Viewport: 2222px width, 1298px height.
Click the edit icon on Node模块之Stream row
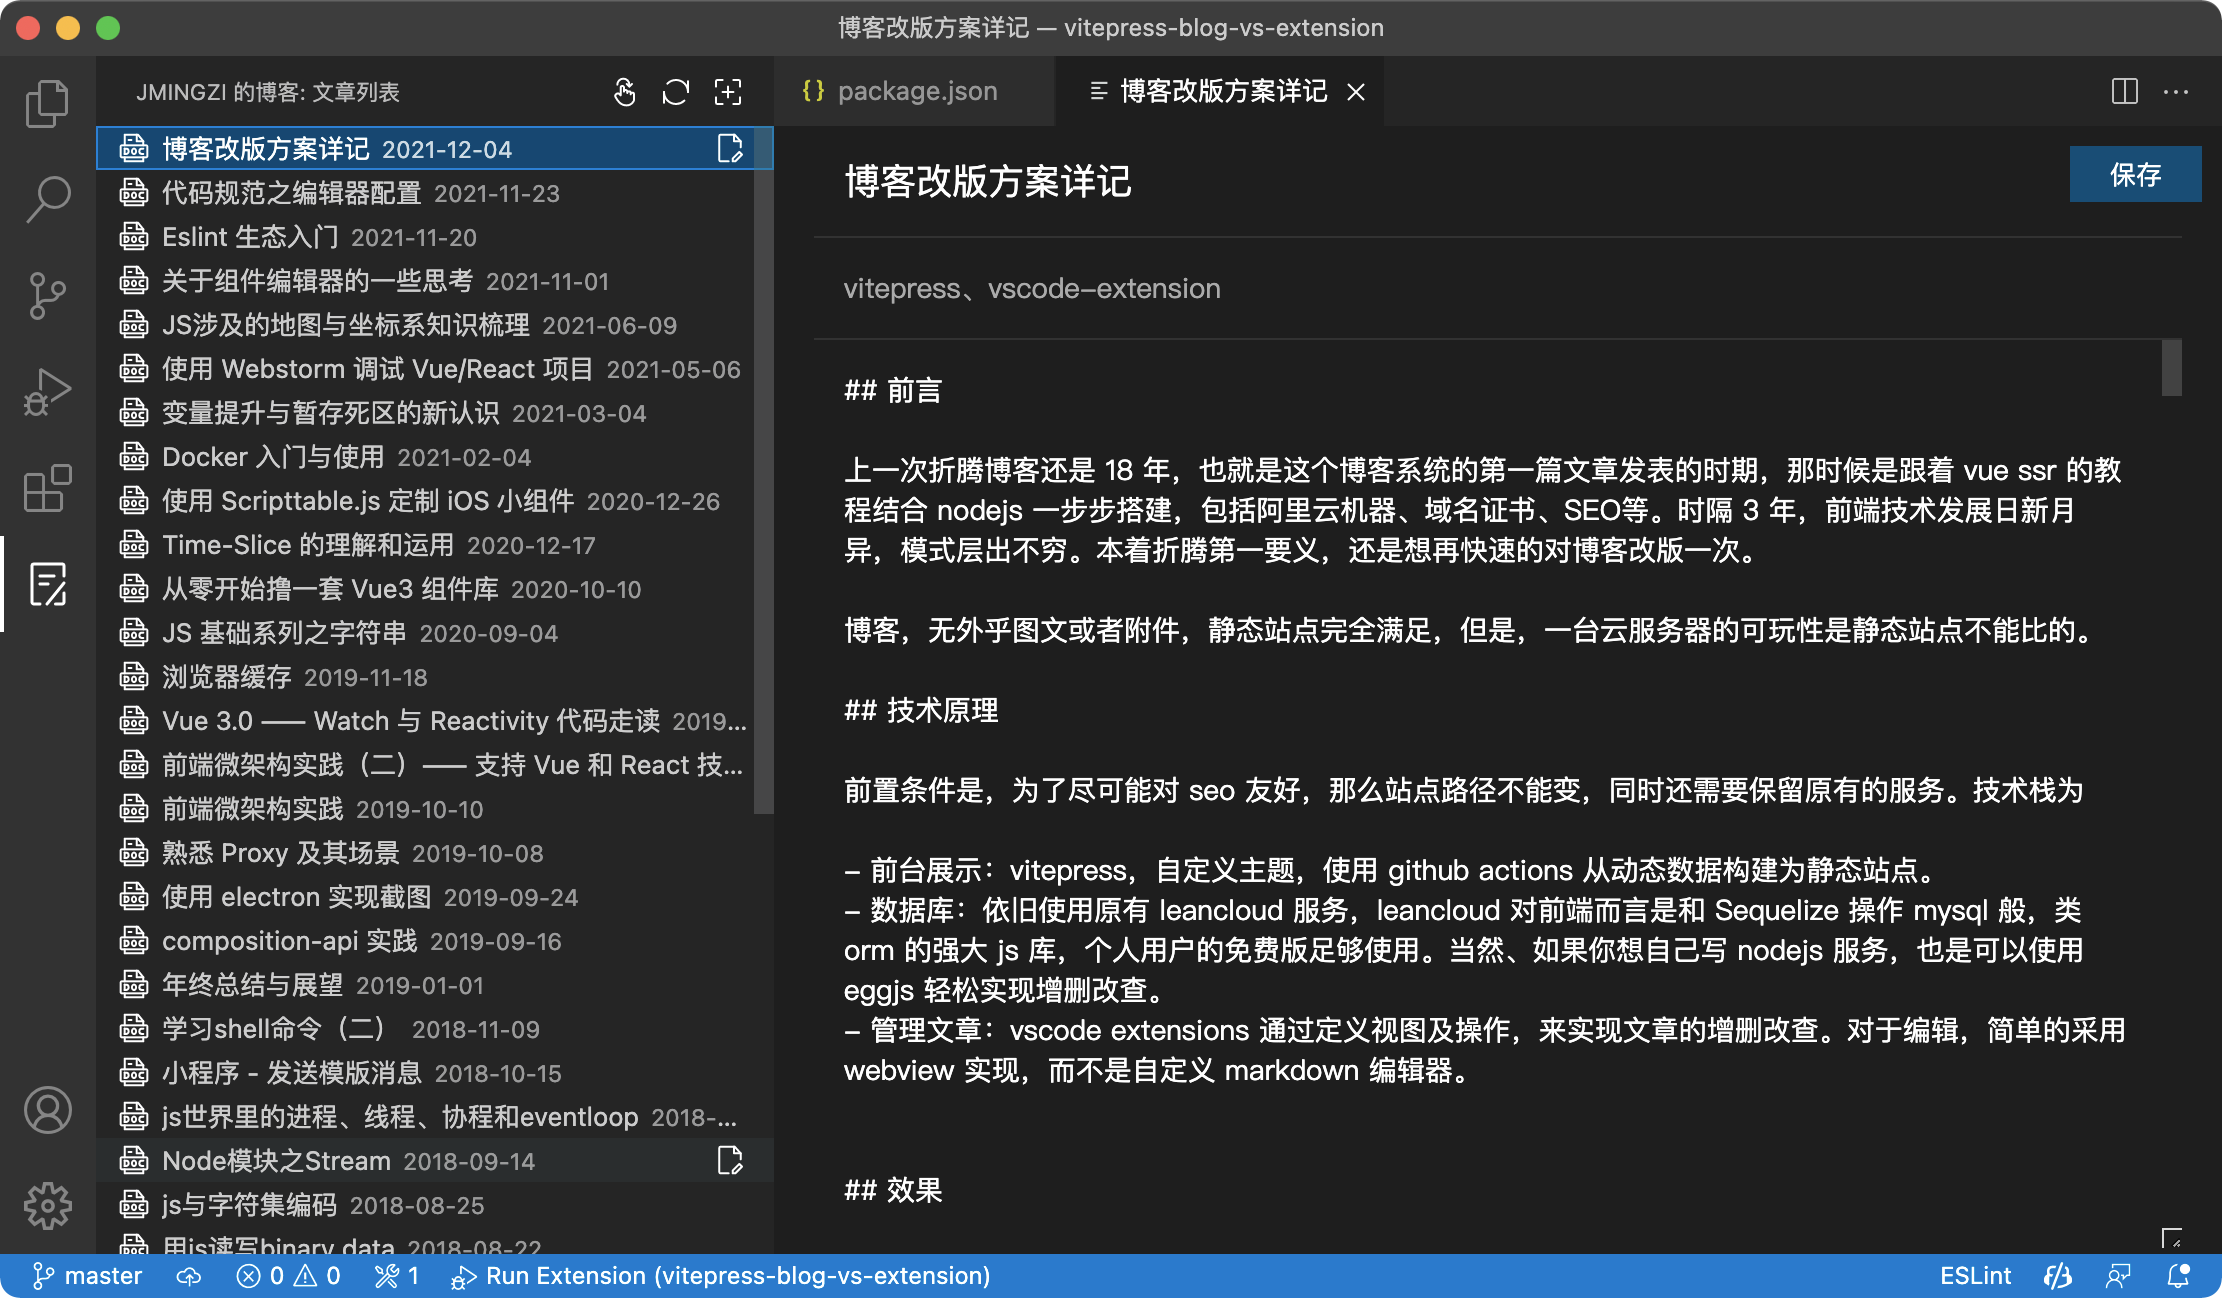730,1160
